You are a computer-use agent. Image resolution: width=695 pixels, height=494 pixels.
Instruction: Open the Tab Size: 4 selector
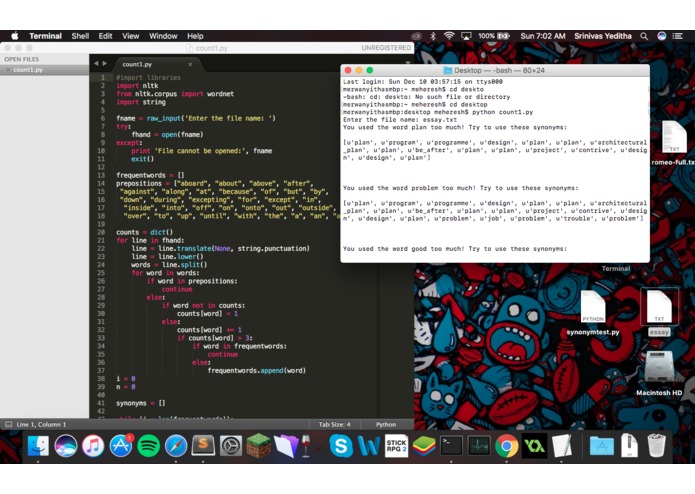(334, 424)
